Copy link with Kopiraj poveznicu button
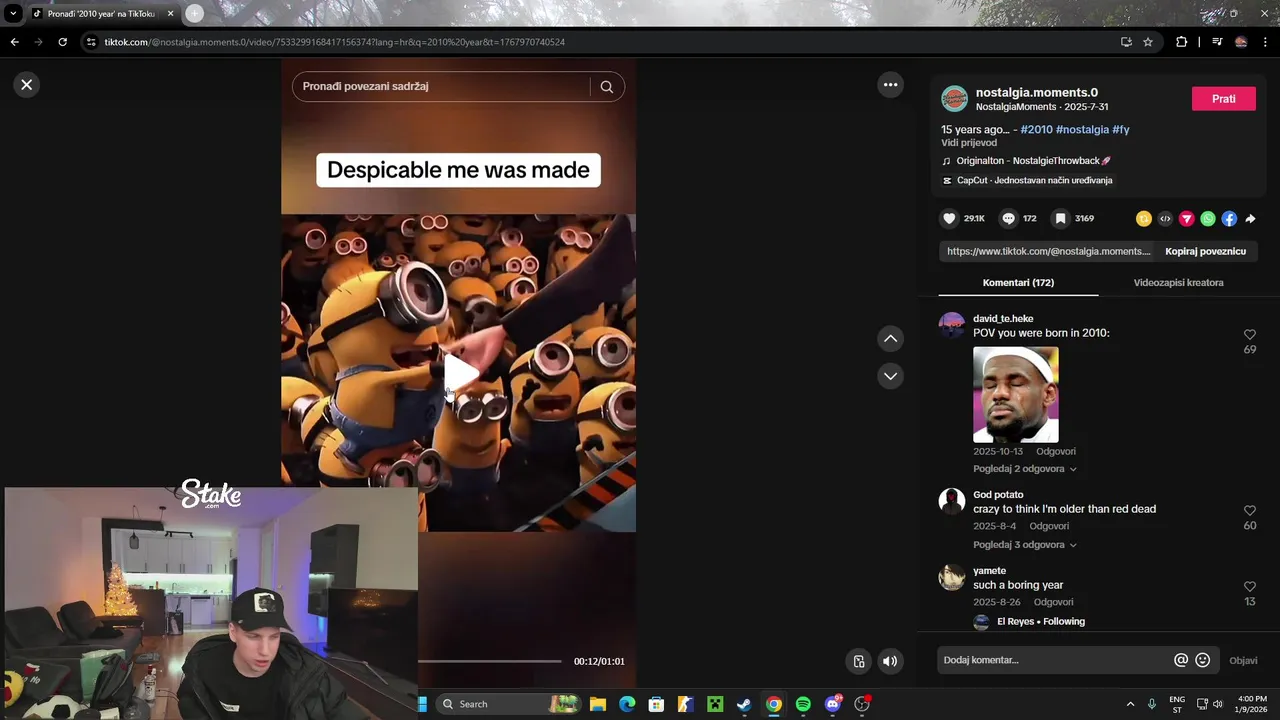Image resolution: width=1280 pixels, height=720 pixels. [x=1205, y=251]
